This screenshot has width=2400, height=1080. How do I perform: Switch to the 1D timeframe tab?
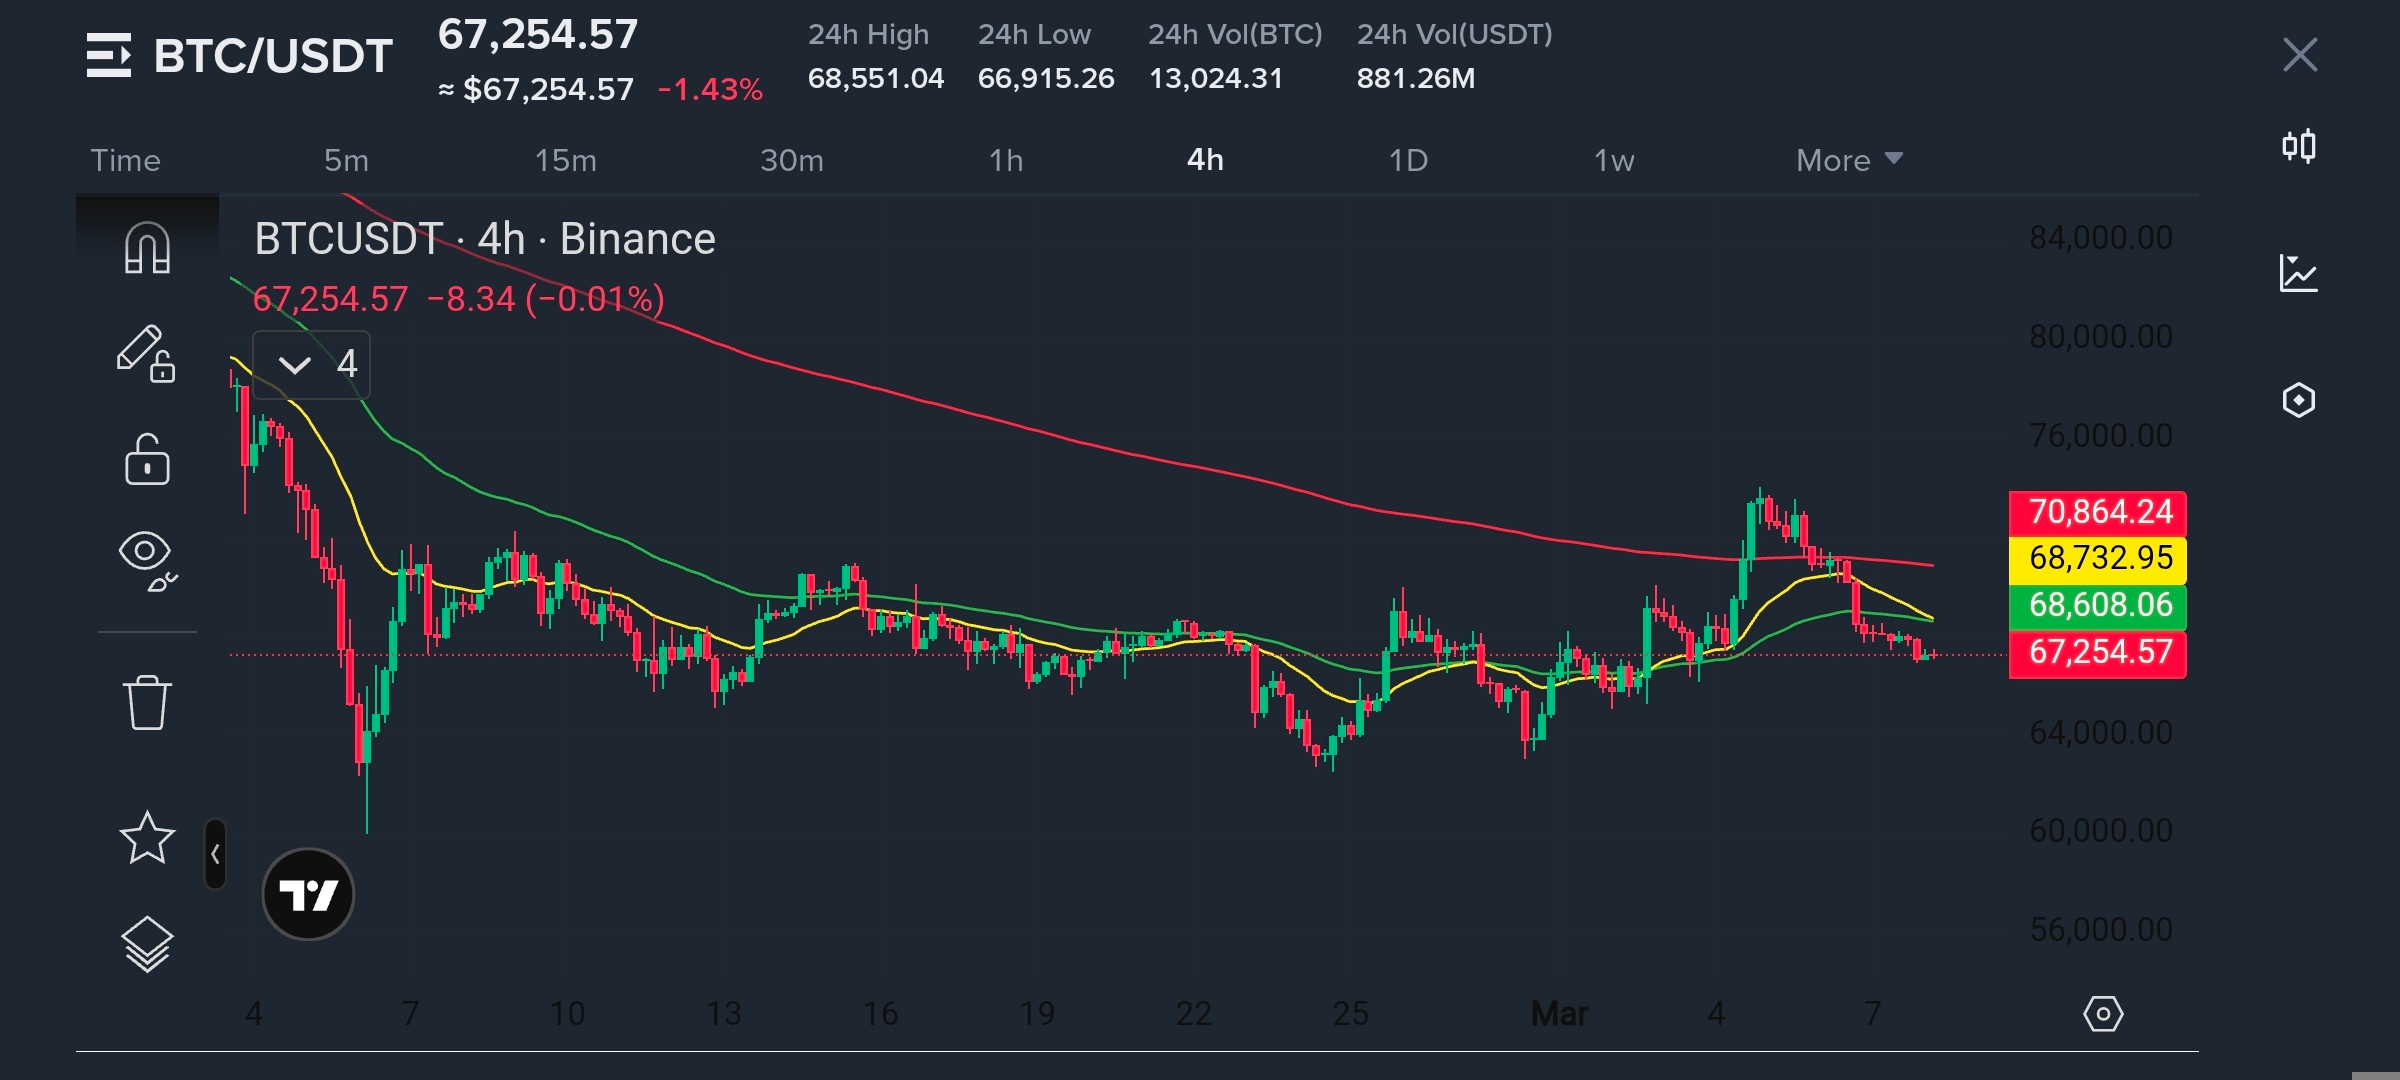(1408, 160)
